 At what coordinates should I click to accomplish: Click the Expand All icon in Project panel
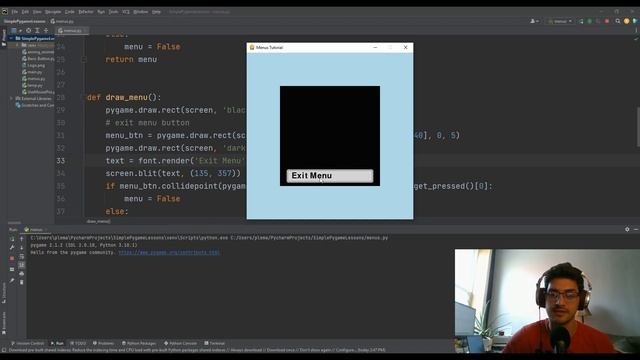[37, 31]
